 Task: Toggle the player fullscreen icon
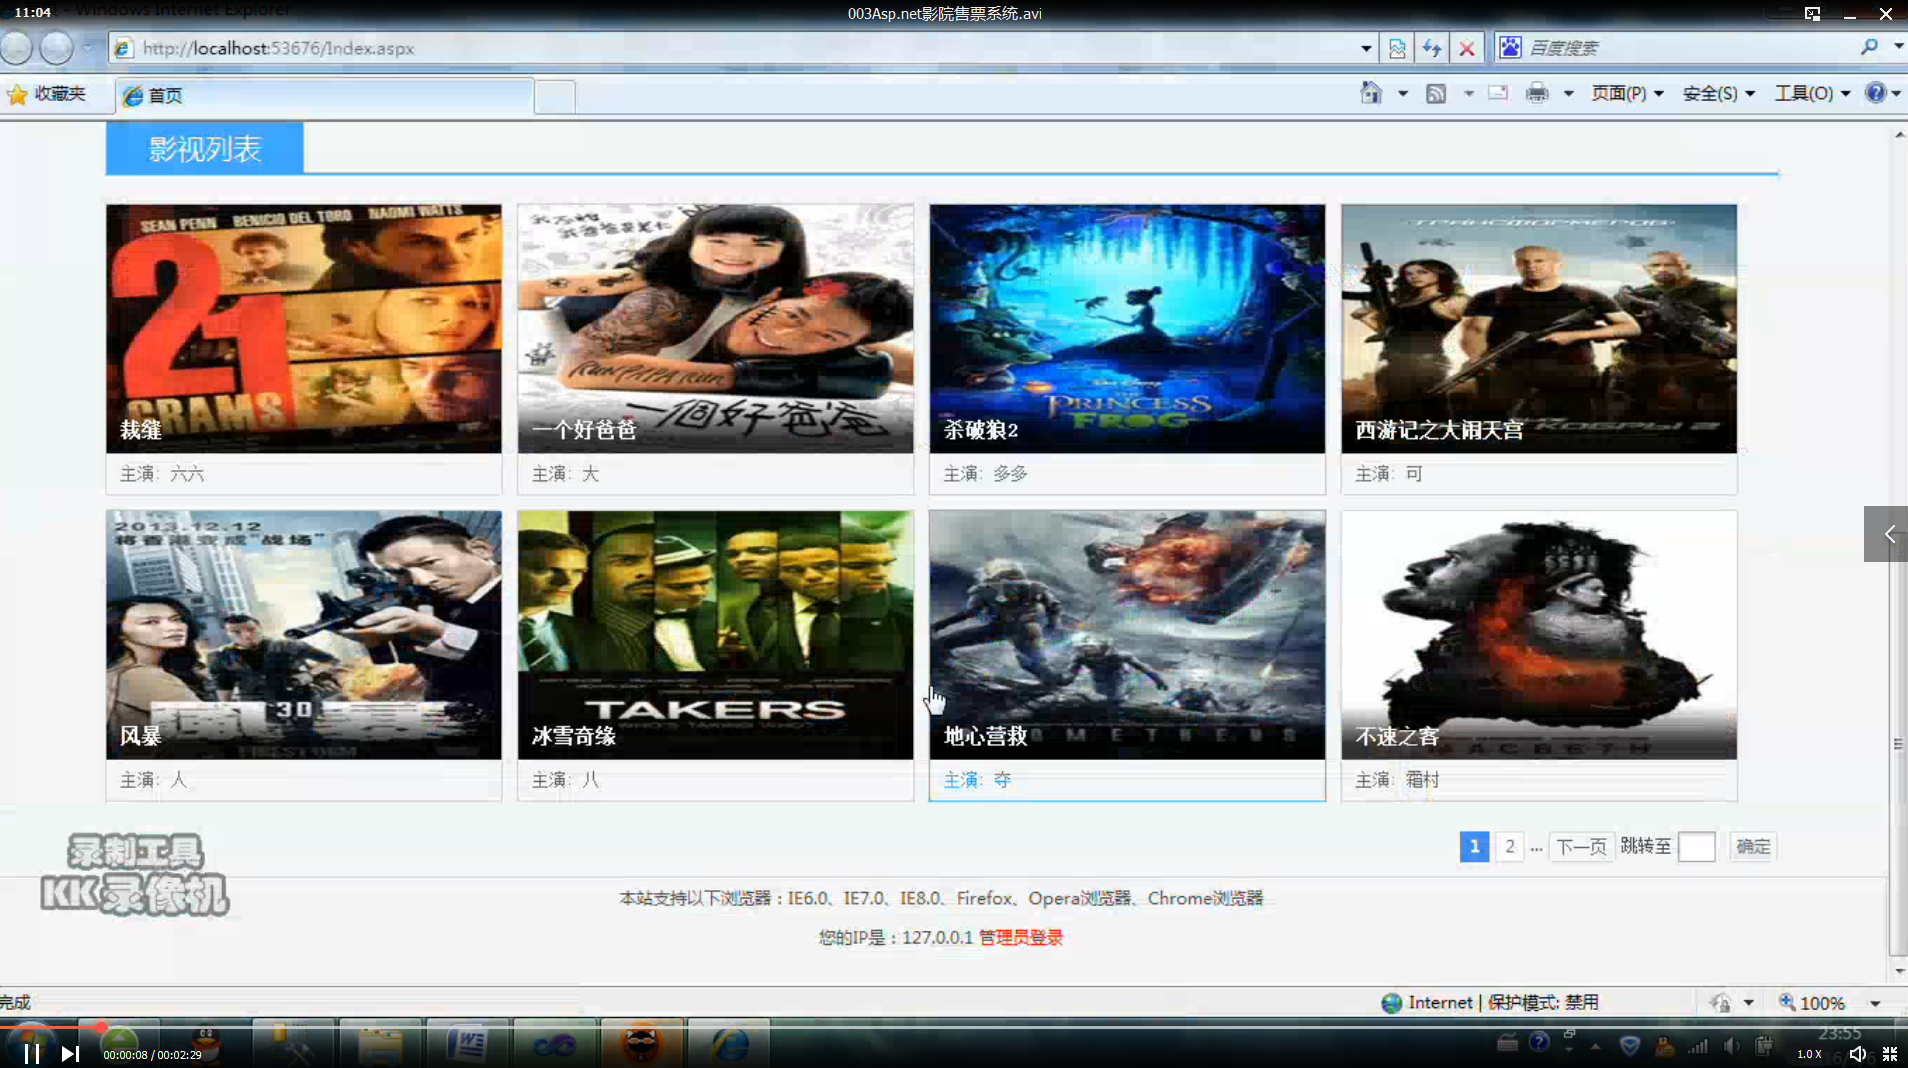click(1890, 1054)
